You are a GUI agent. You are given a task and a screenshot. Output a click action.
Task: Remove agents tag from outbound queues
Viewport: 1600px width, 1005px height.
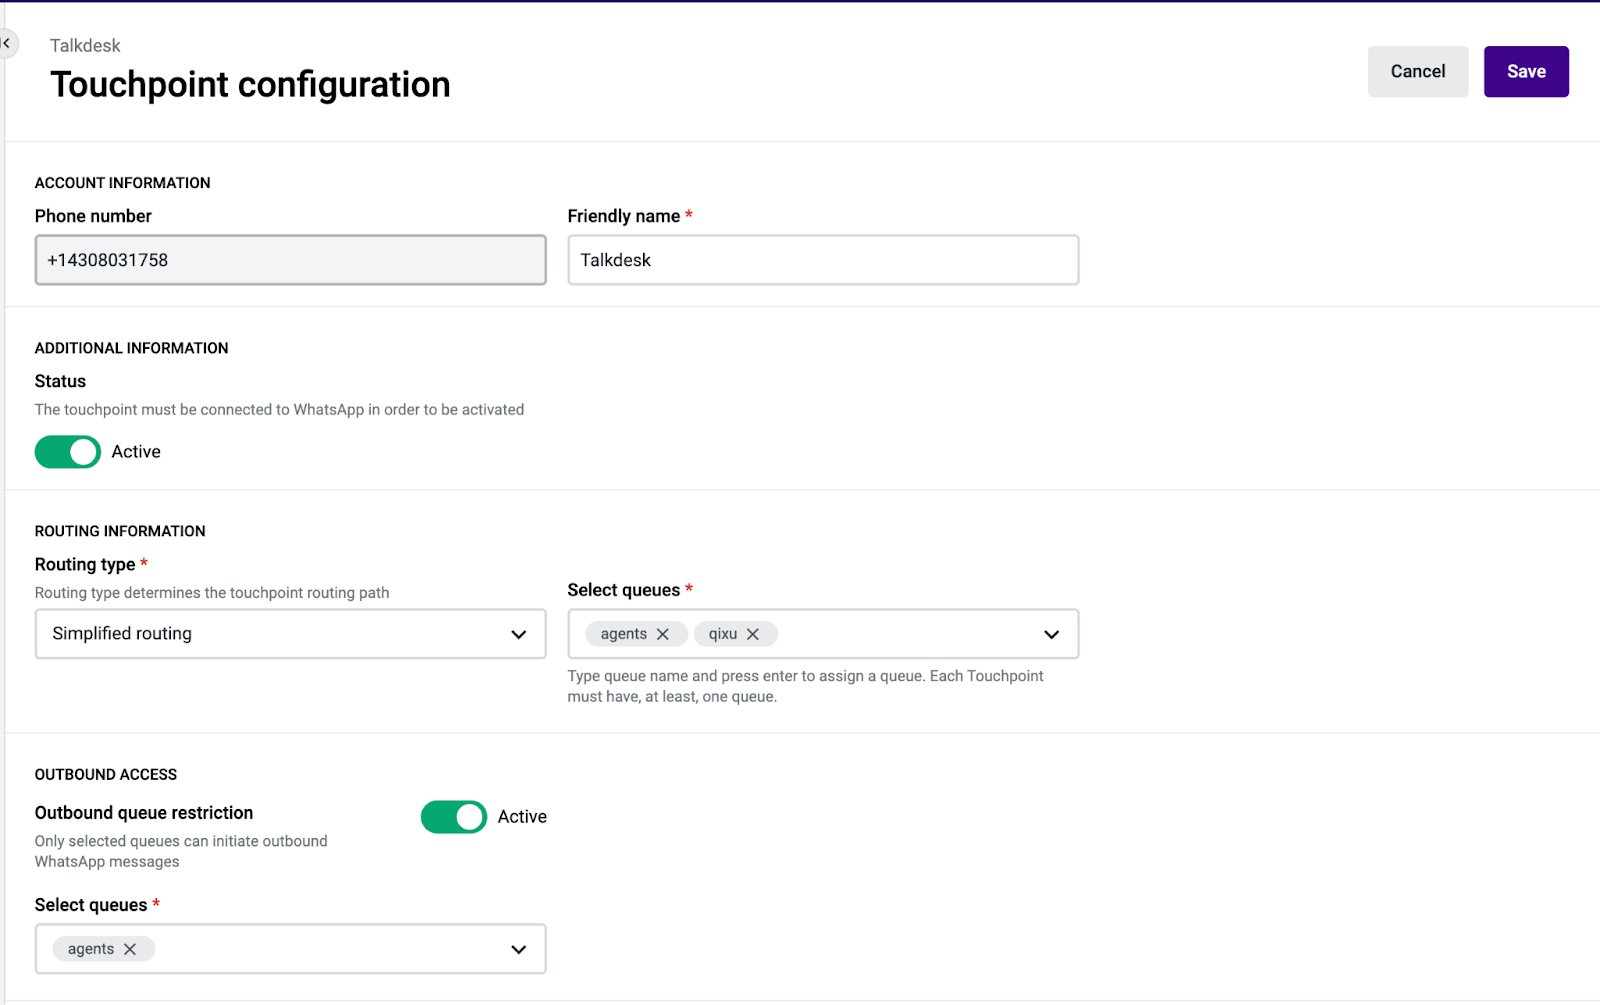coord(130,949)
